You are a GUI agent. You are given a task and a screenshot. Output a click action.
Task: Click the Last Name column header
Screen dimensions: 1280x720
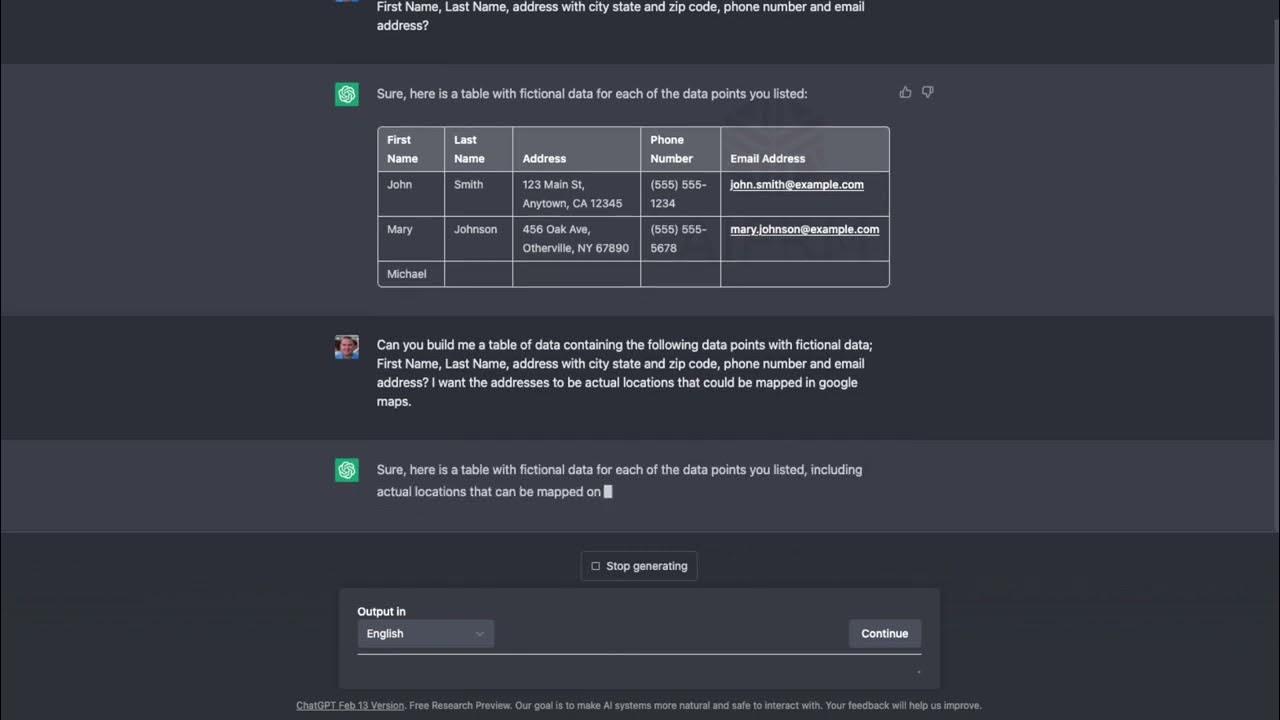click(x=469, y=149)
